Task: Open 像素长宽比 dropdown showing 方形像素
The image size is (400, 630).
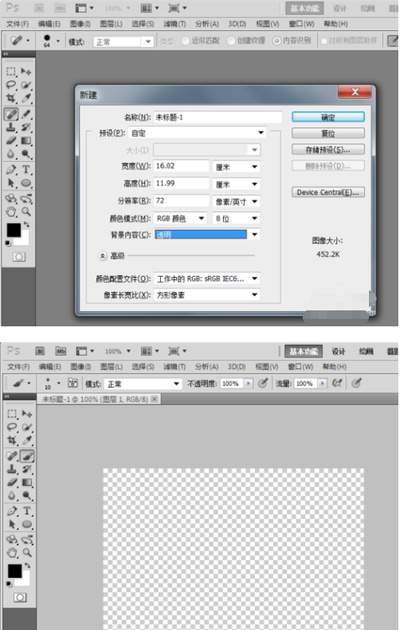Action: point(207,295)
